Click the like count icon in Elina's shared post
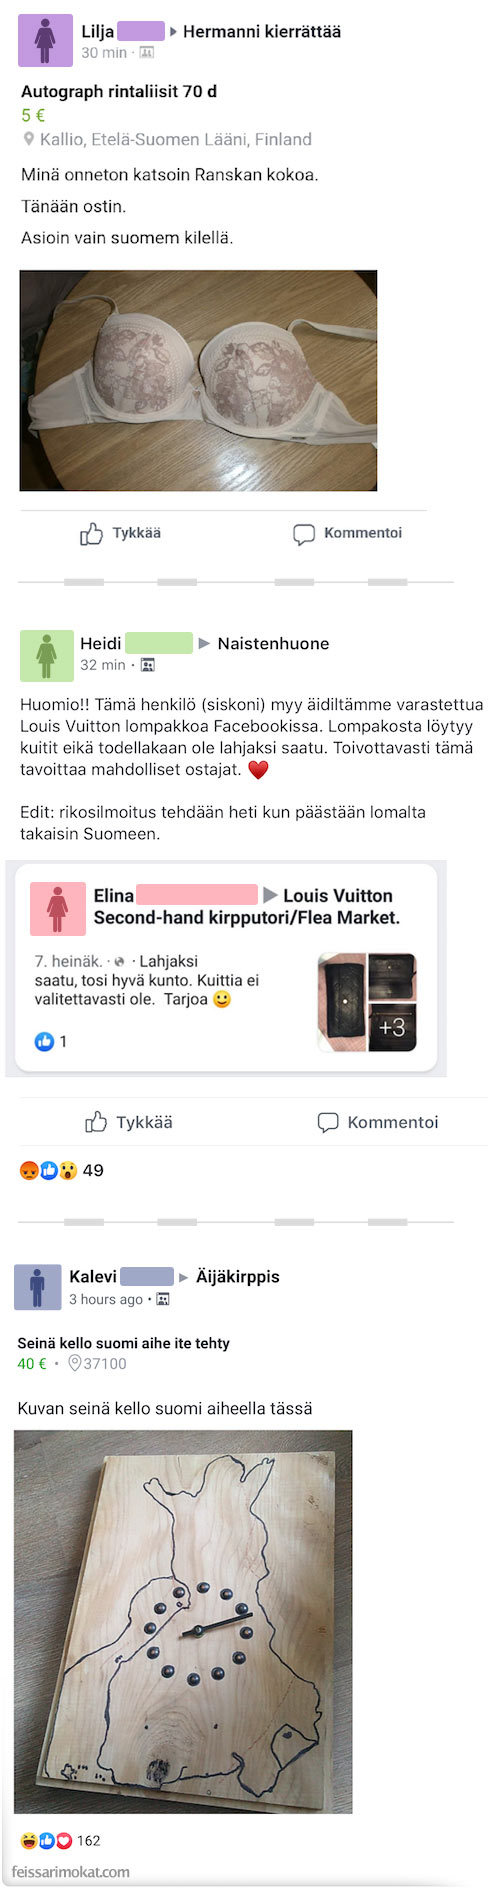The height and width of the screenshot is (1888, 495). coord(44,1041)
